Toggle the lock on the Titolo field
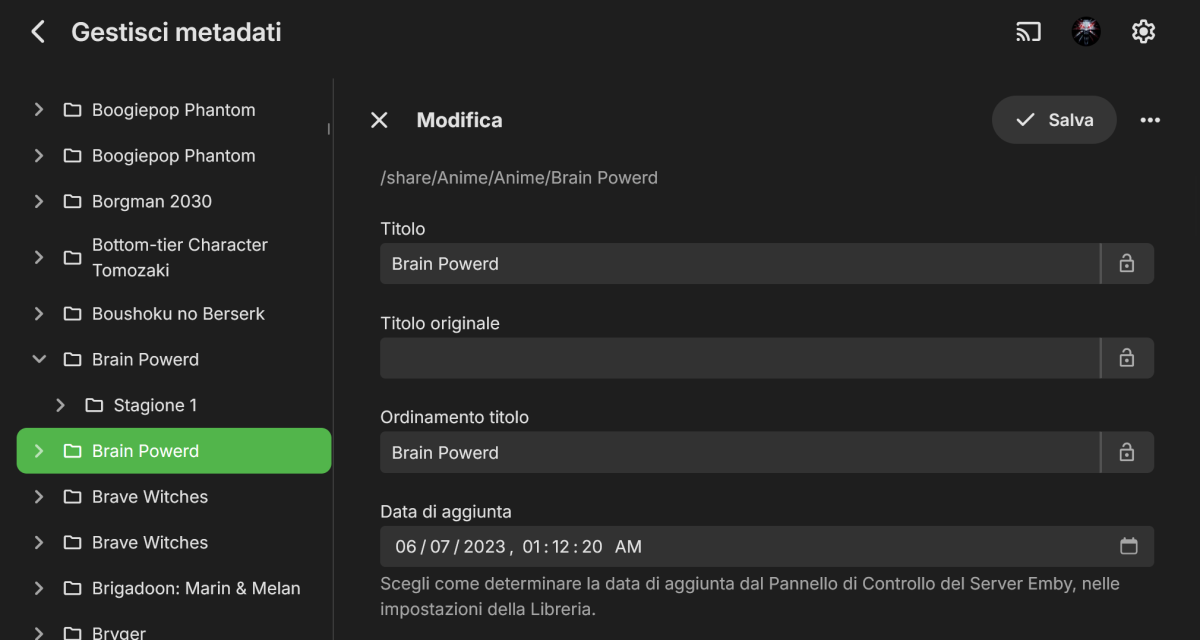Viewport: 1200px width, 640px height. [x=1127, y=264]
